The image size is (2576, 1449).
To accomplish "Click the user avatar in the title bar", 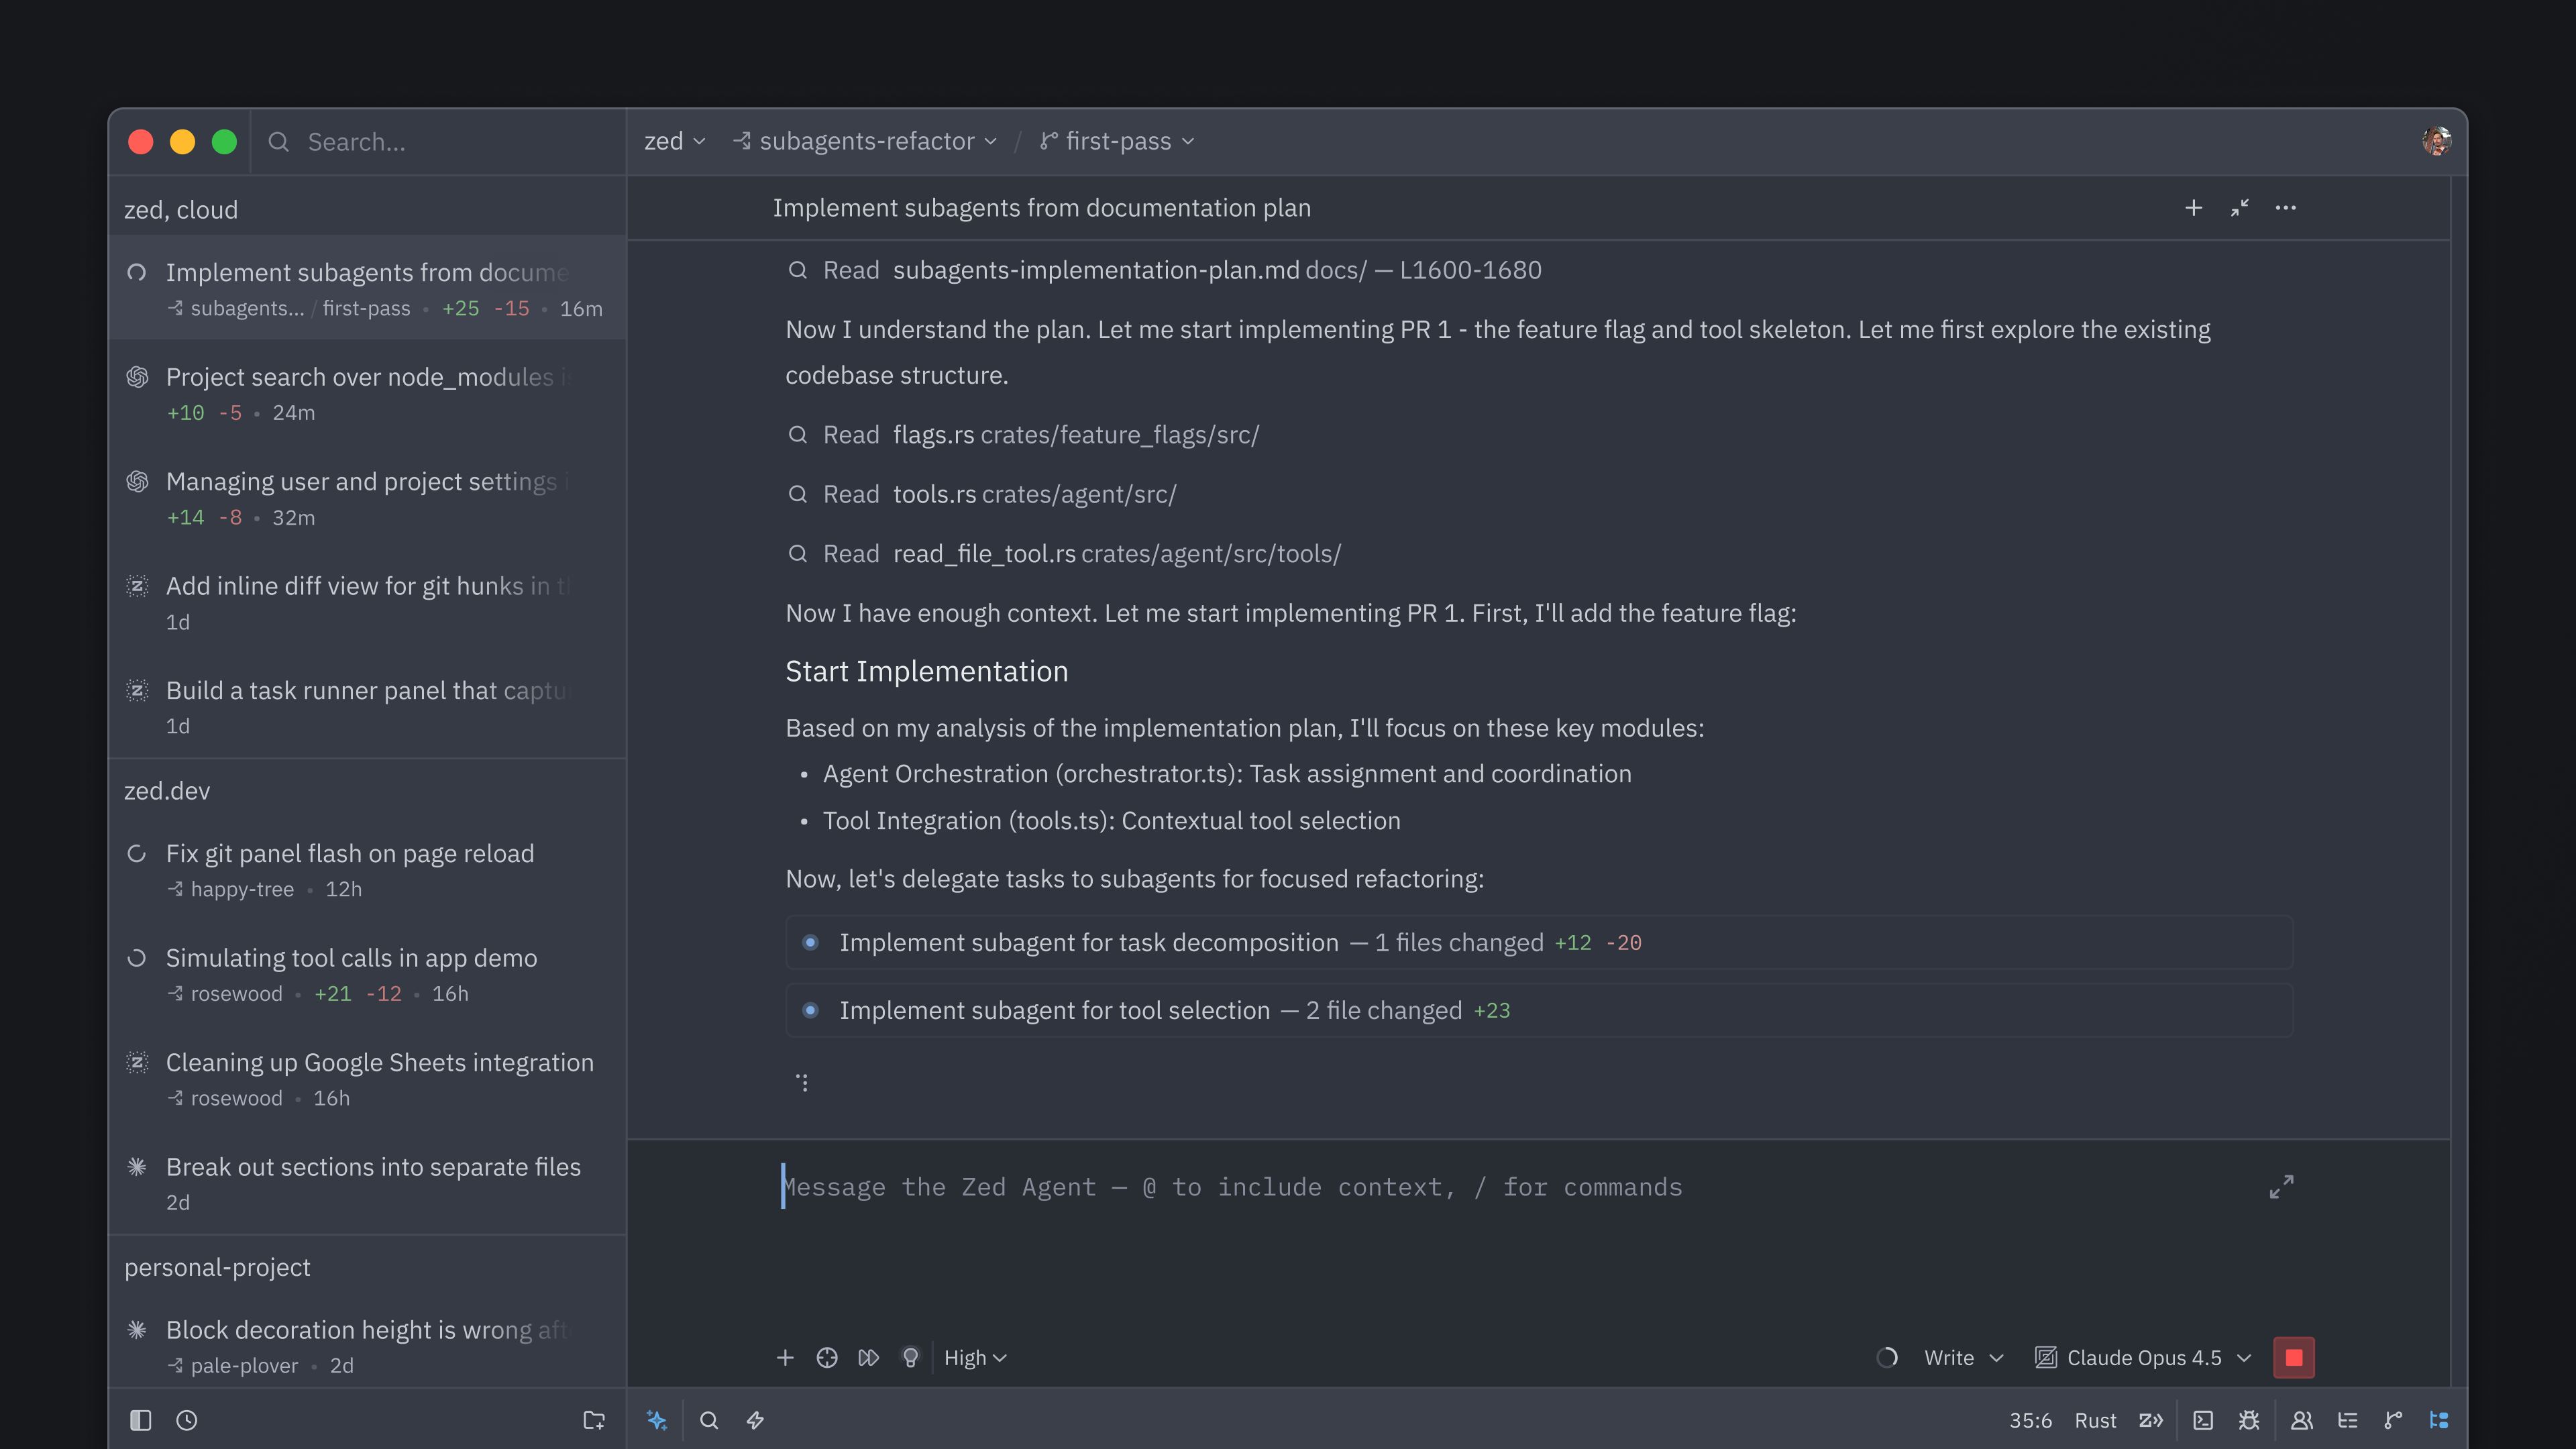I will [x=2436, y=141].
